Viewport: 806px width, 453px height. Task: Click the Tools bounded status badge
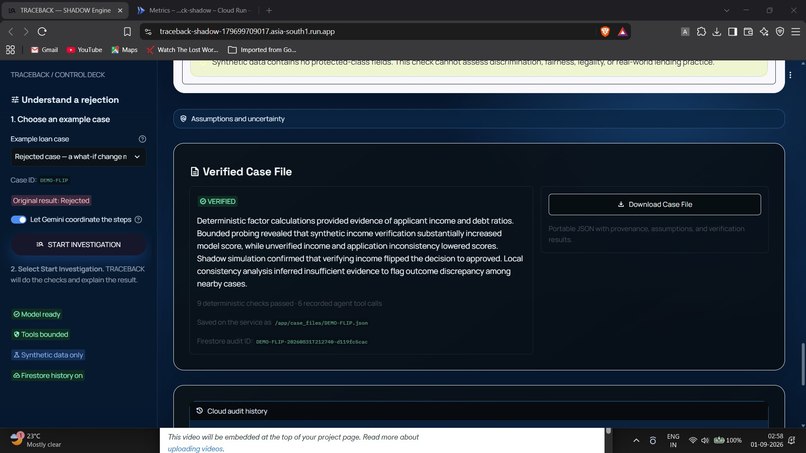click(41, 334)
